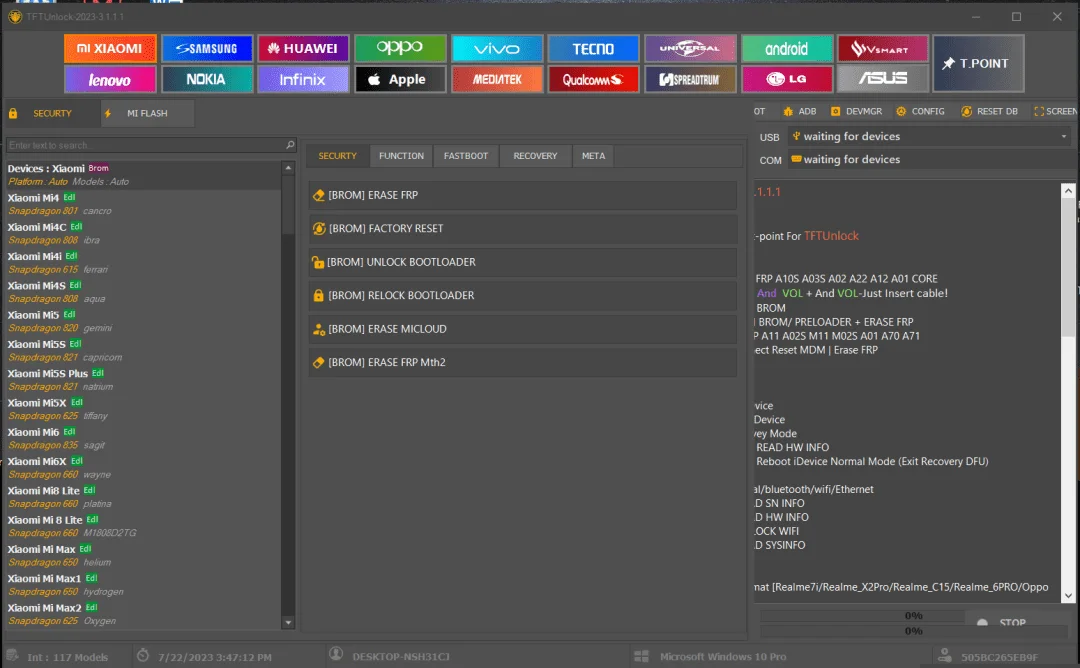The width and height of the screenshot is (1080, 668).
Task: Select the FASTBOOT tab
Action: pyautogui.click(x=466, y=156)
